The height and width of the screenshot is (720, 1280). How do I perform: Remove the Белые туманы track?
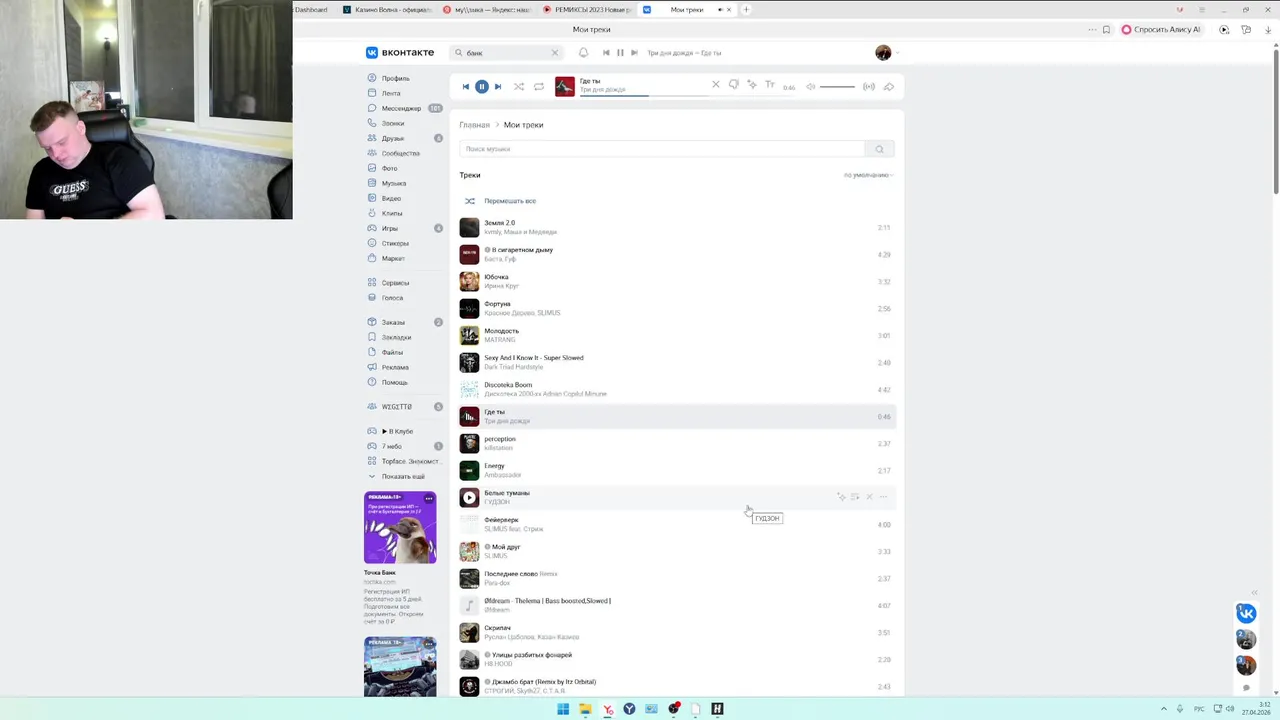tap(869, 497)
